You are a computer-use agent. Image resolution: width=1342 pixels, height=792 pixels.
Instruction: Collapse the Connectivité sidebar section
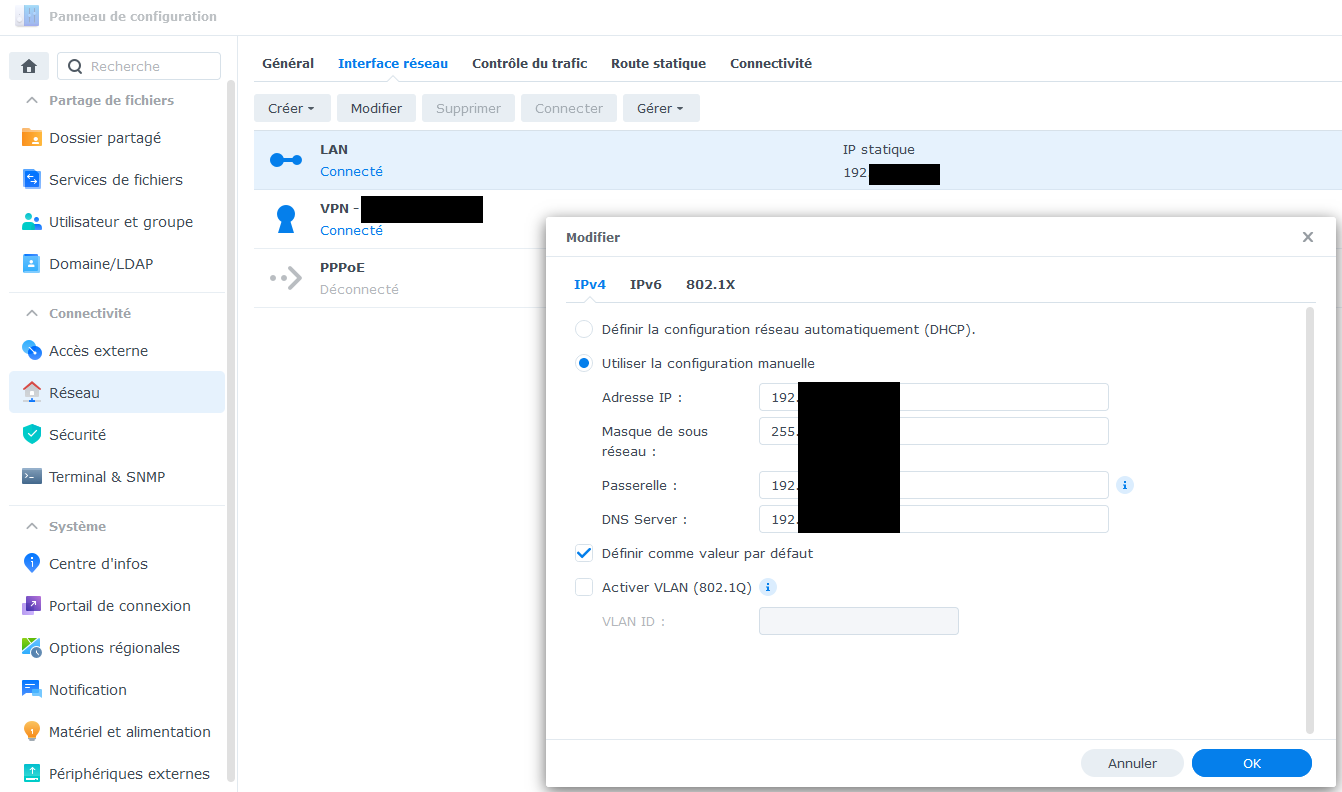32,313
